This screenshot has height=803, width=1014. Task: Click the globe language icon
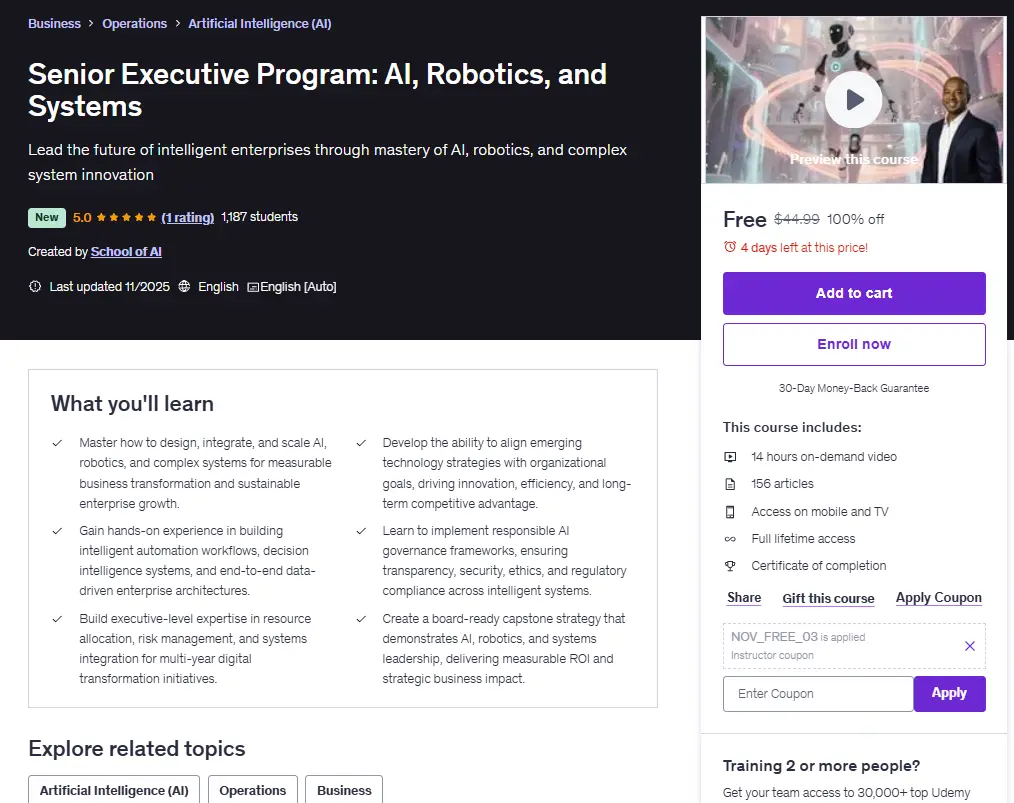click(184, 286)
